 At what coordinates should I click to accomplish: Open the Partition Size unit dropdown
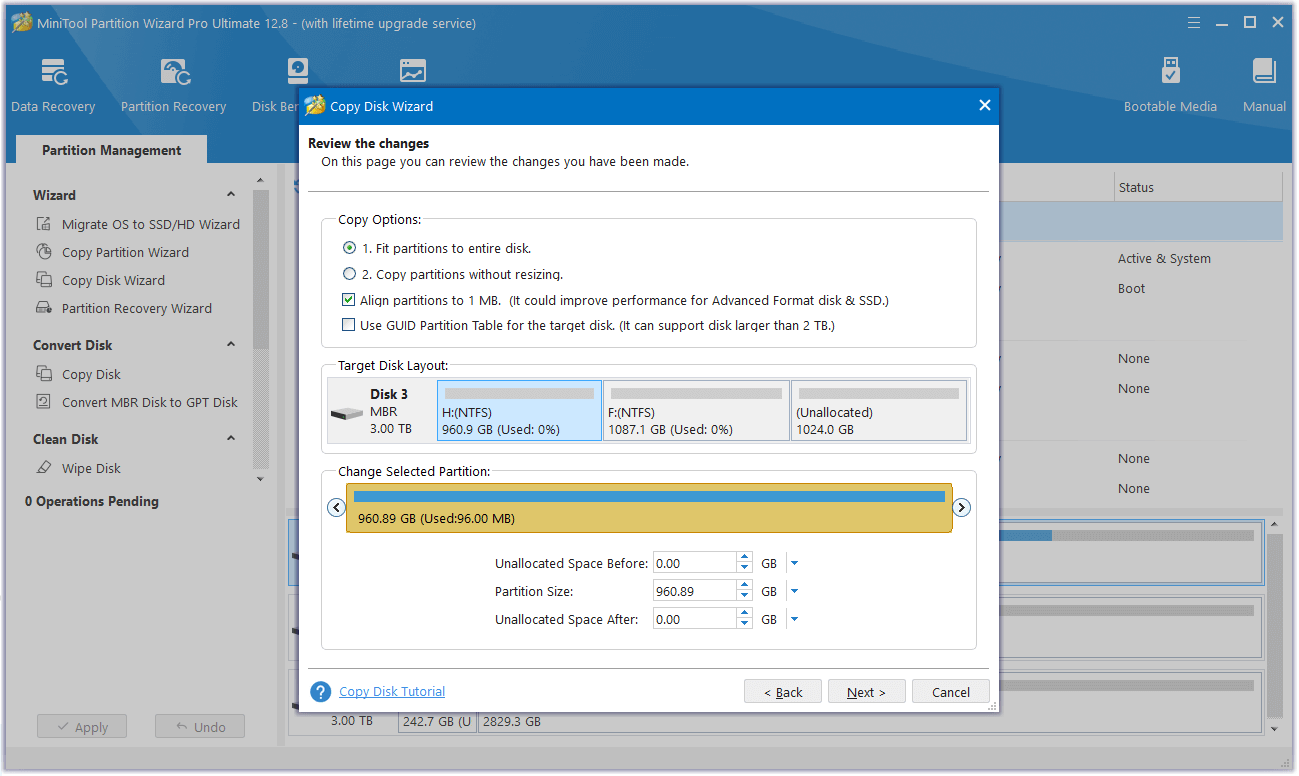click(794, 592)
